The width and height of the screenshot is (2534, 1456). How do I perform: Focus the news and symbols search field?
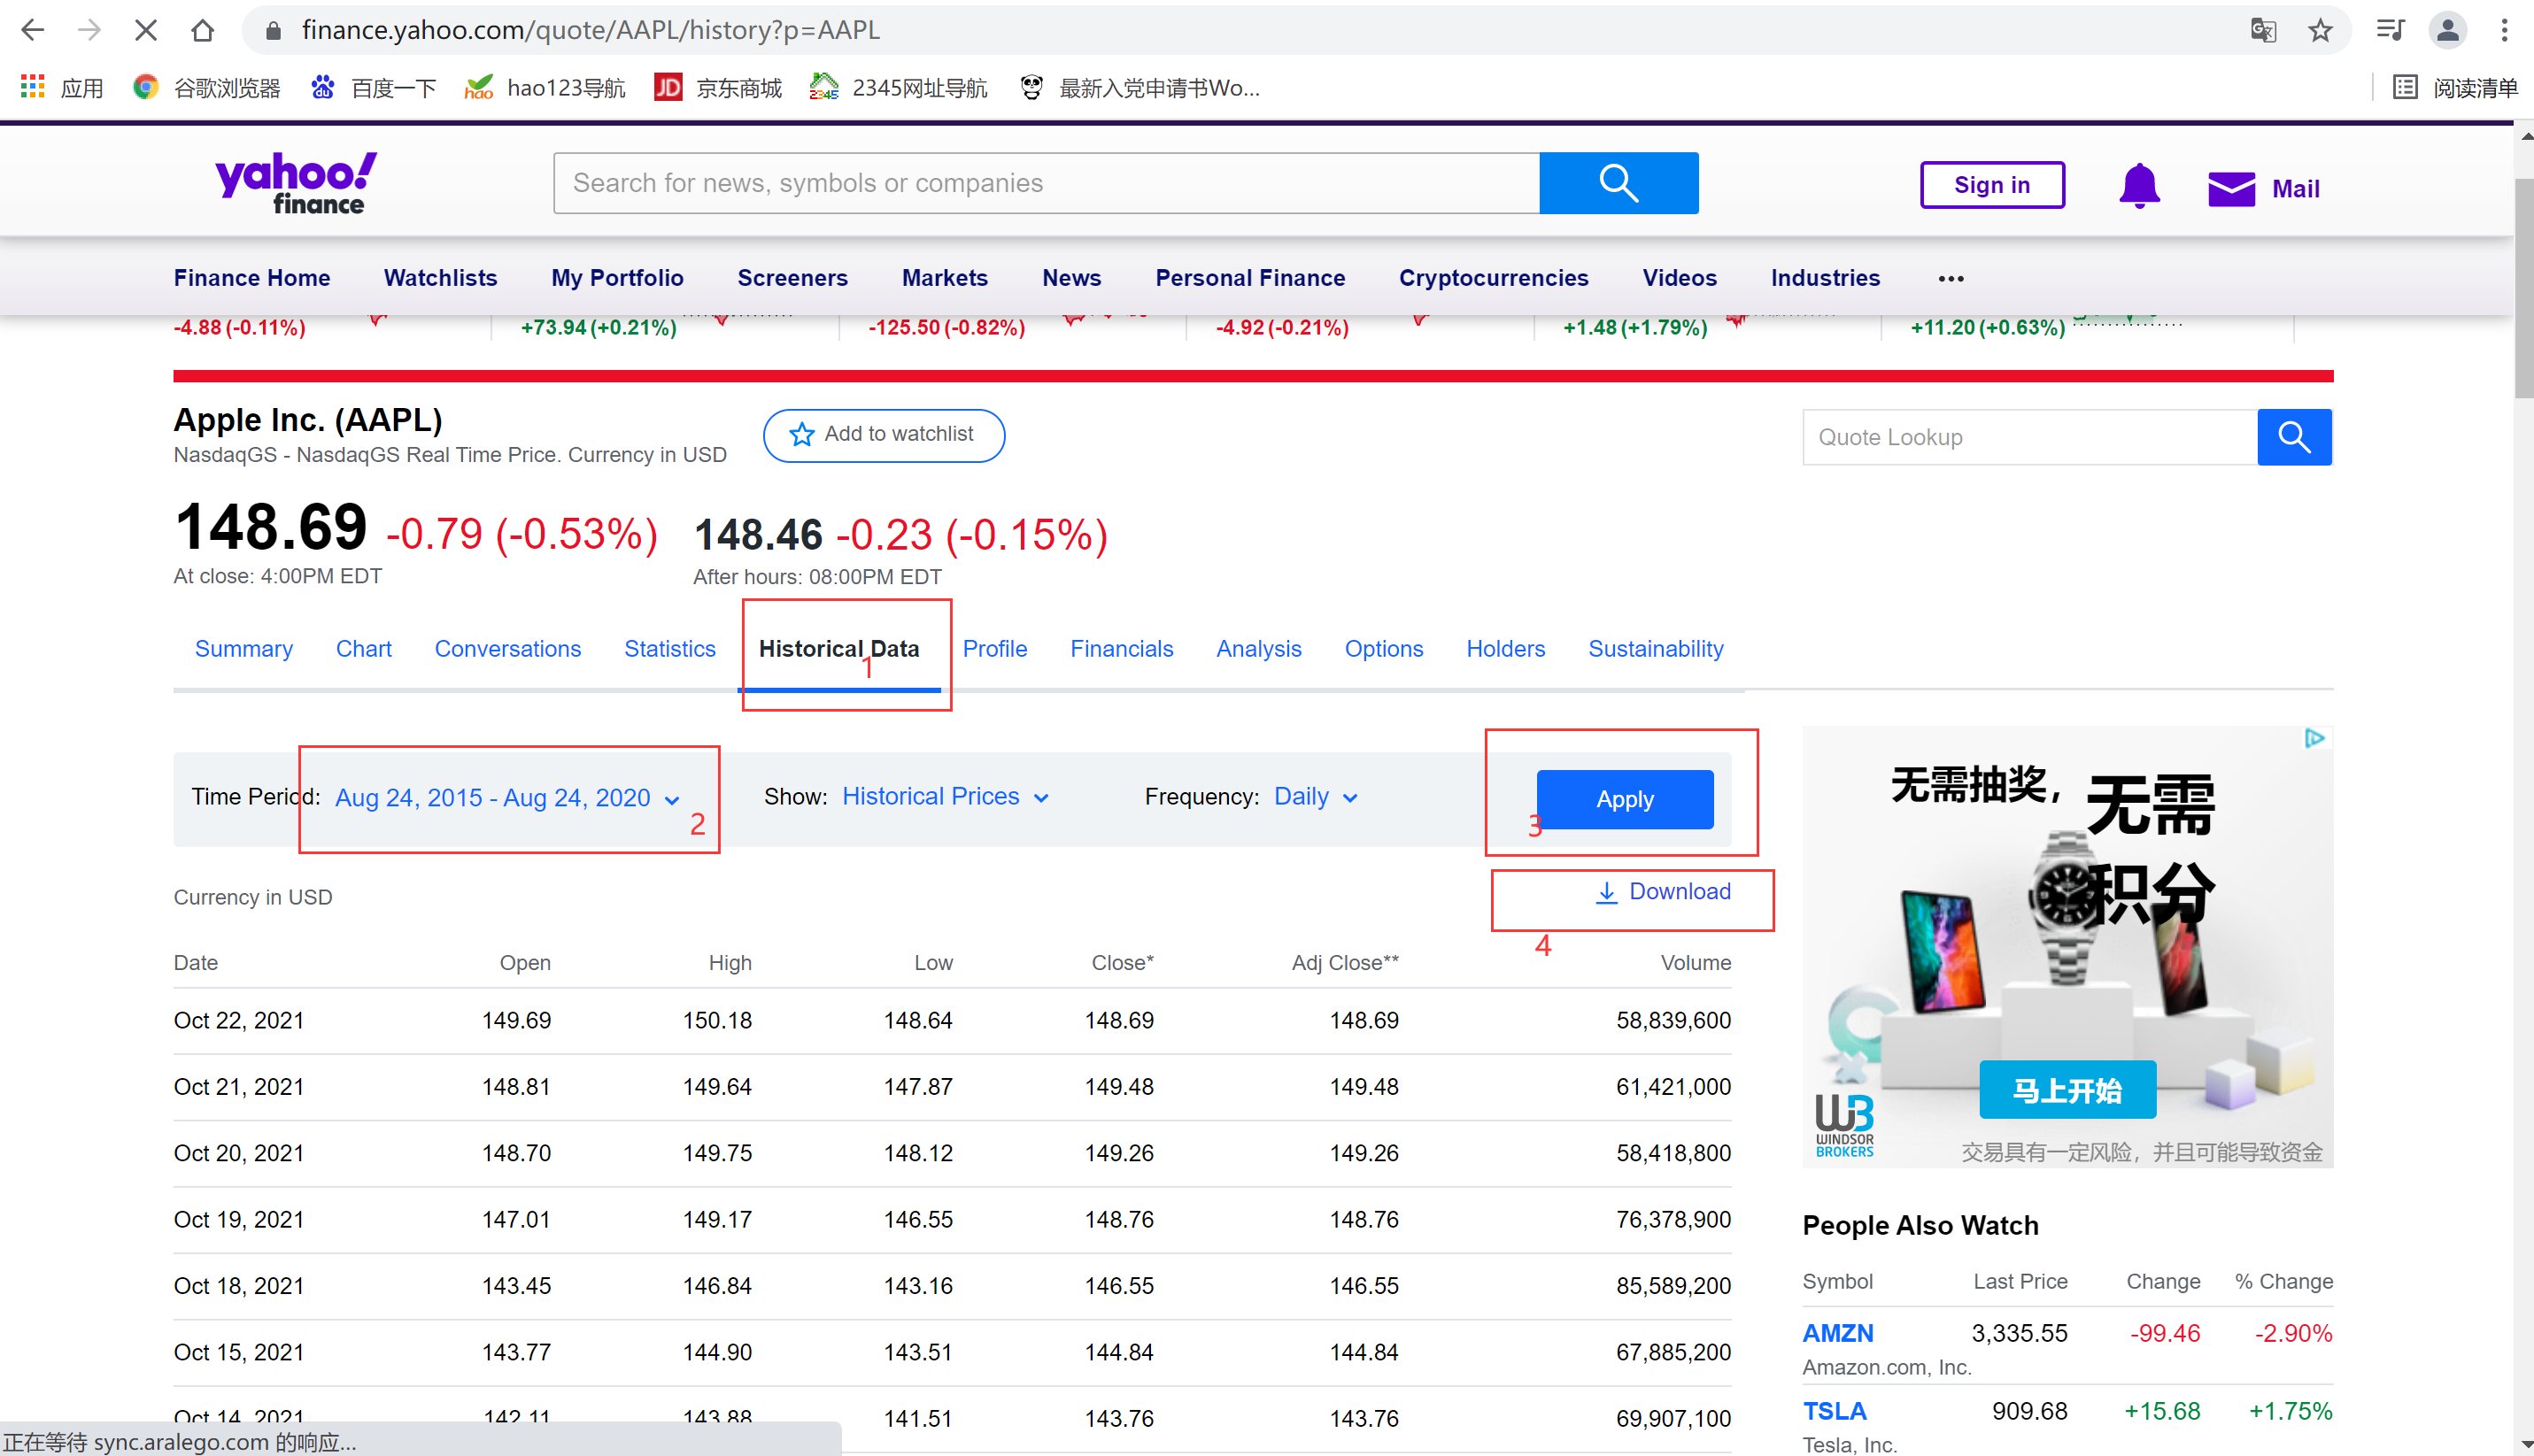tap(1046, 183)
